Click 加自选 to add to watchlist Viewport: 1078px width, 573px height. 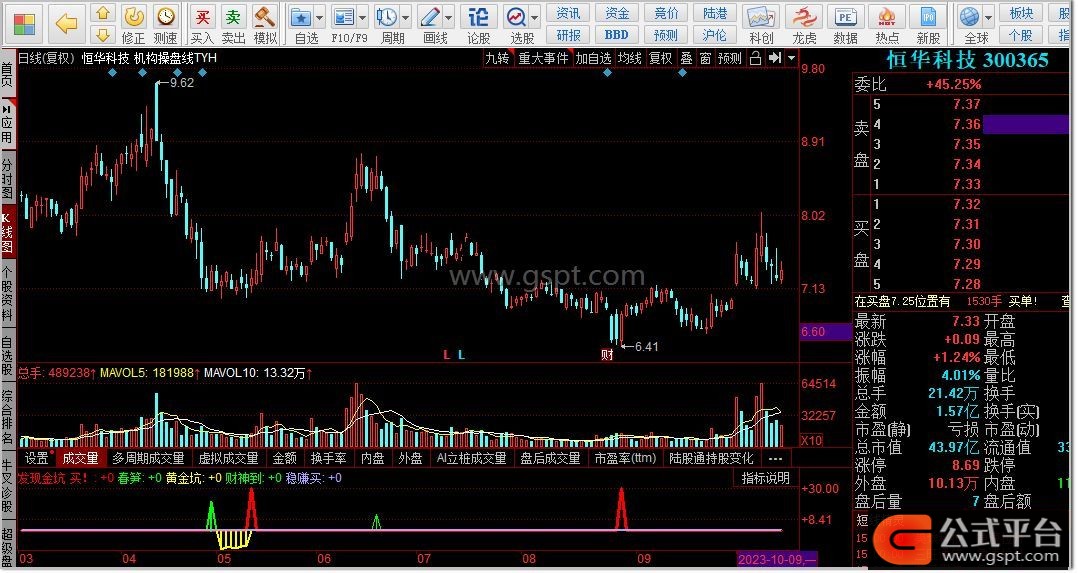(593, 58)
